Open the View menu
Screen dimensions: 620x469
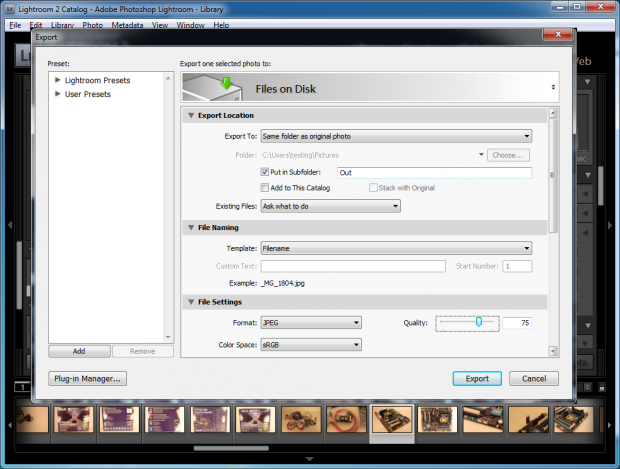(160, 25)
